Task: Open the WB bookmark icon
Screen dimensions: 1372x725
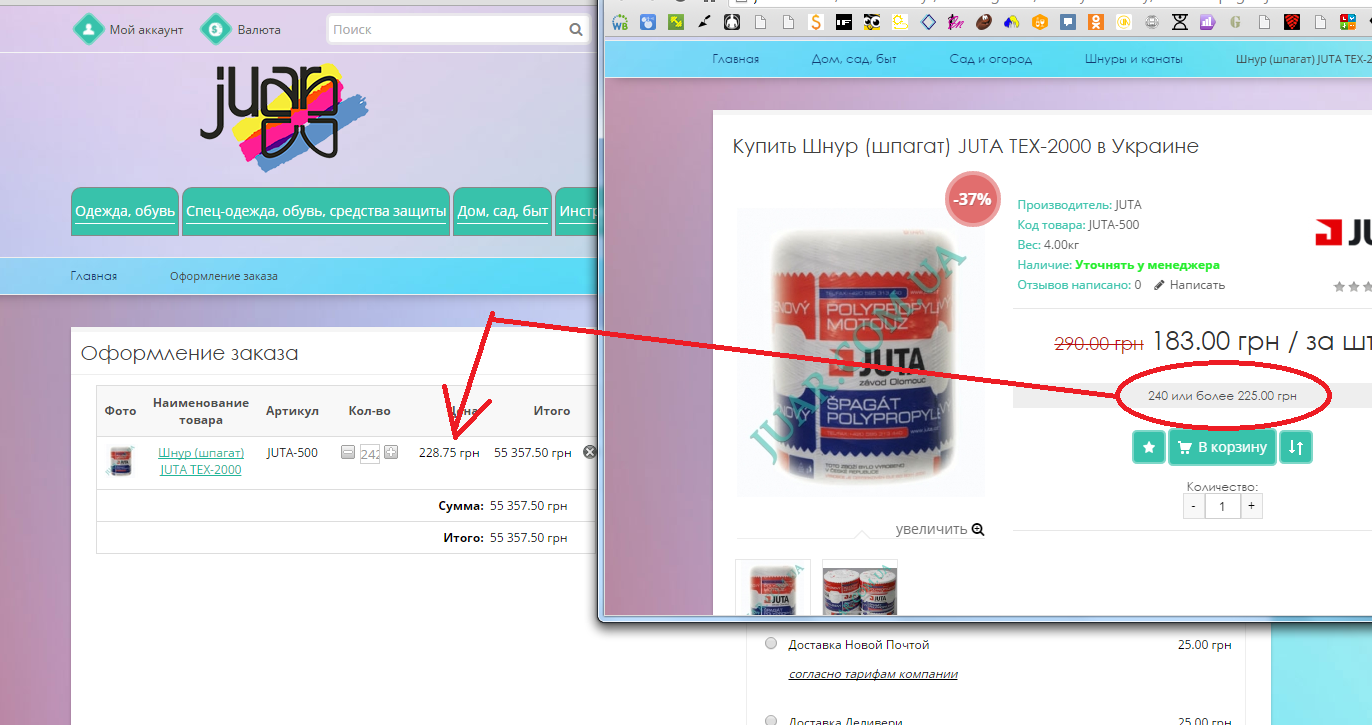Action: (x=620, y=22)
